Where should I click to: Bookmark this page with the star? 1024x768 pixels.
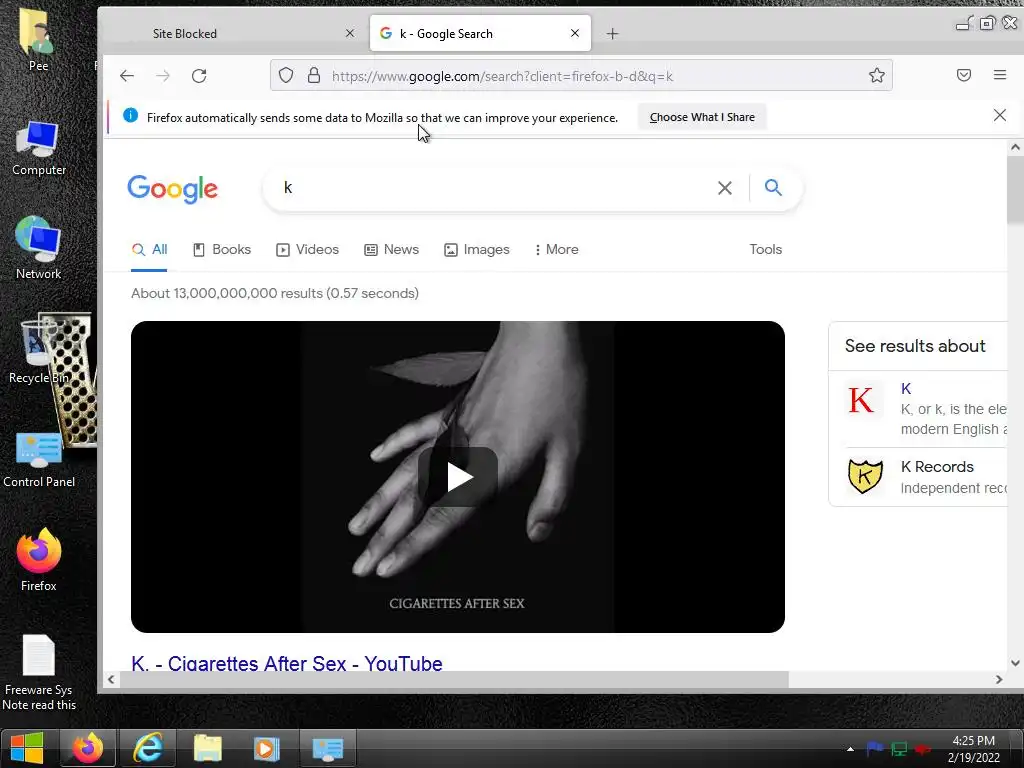point(876,75)
